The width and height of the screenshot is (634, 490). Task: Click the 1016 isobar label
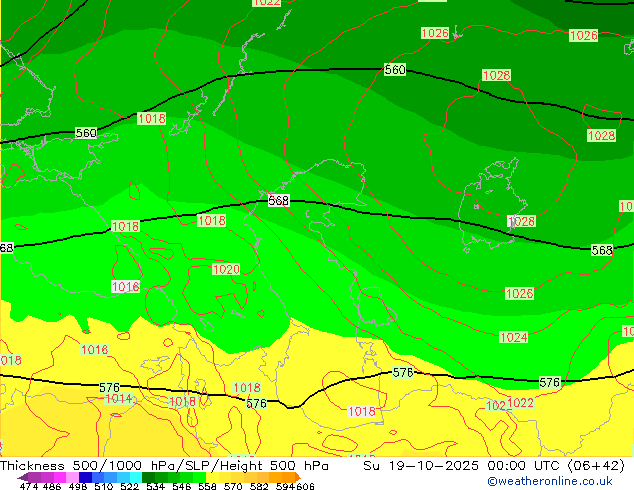click(125, 287)
